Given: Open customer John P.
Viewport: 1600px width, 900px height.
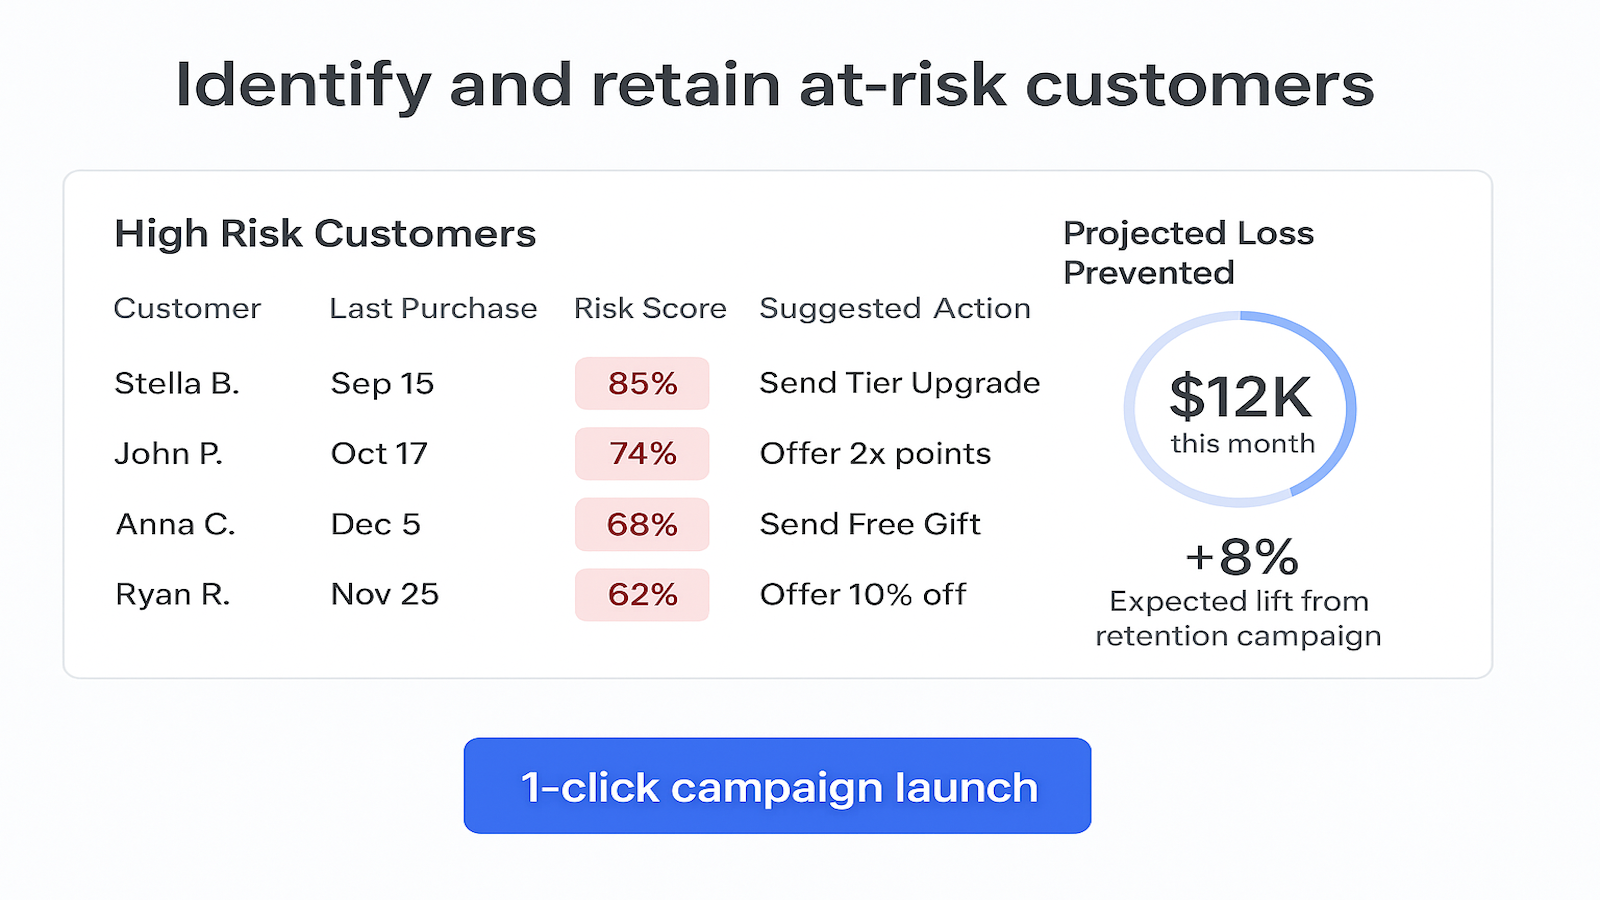Looking at the screenshot, I should click(168, 454).
